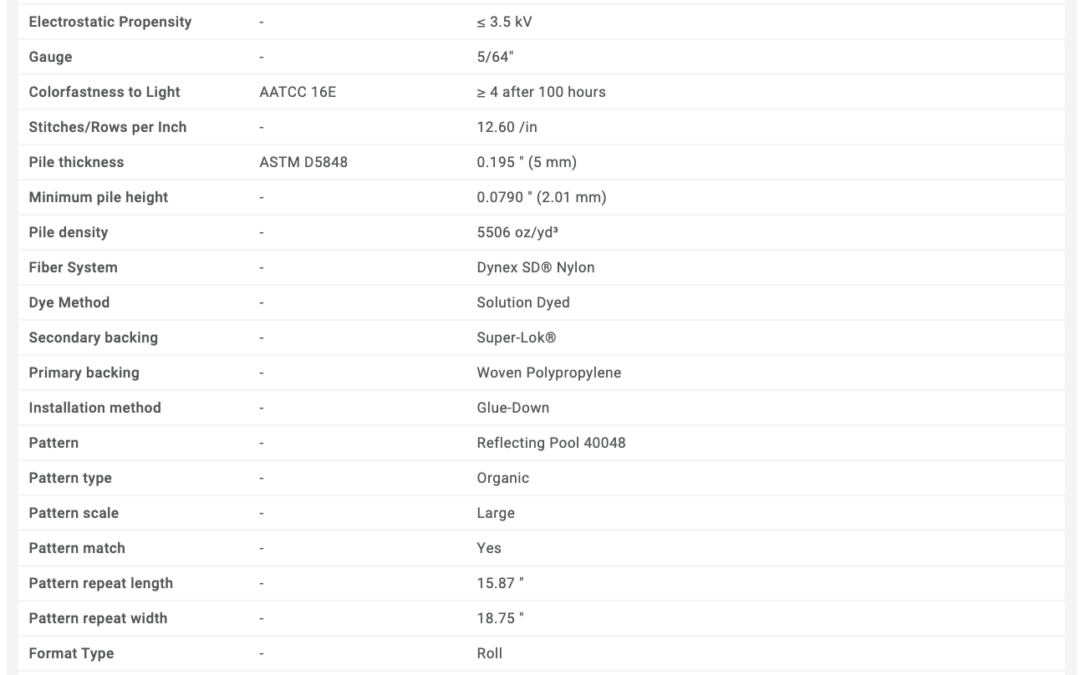Image resolution: width=1080 pixels, height=675 pixels.
Task: Select the Super-Lok® secondary backing value
Action: [517, 338]
